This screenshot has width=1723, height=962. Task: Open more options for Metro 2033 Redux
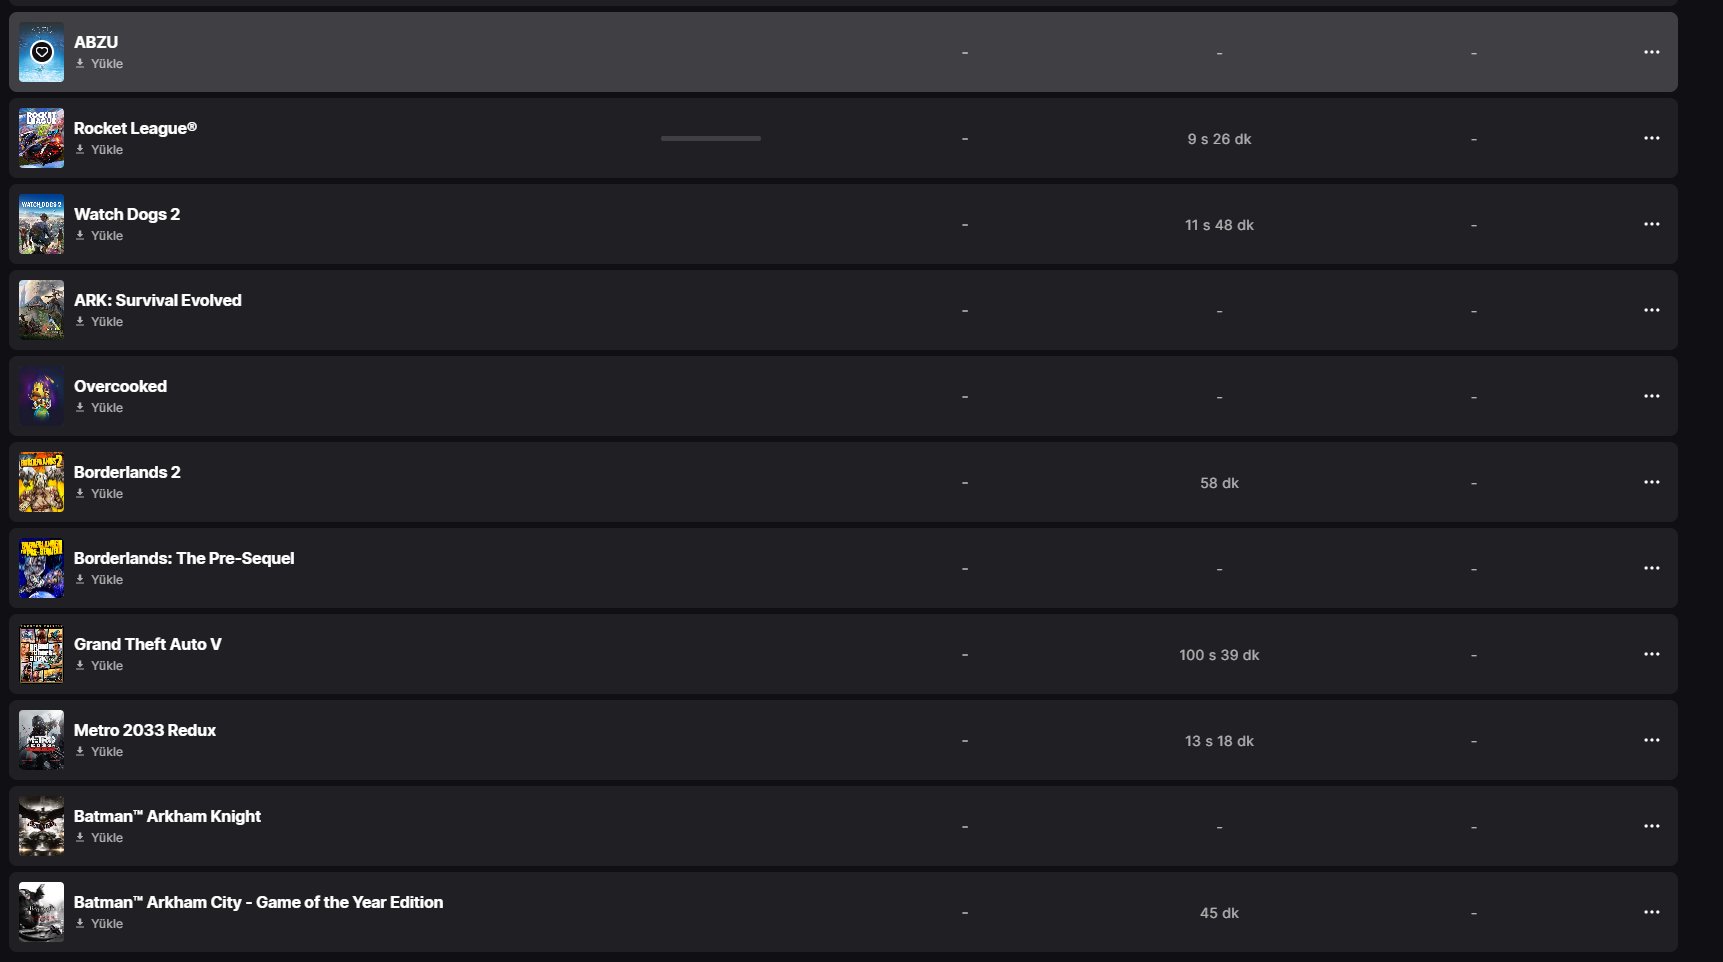click(x=1651, y=740)
